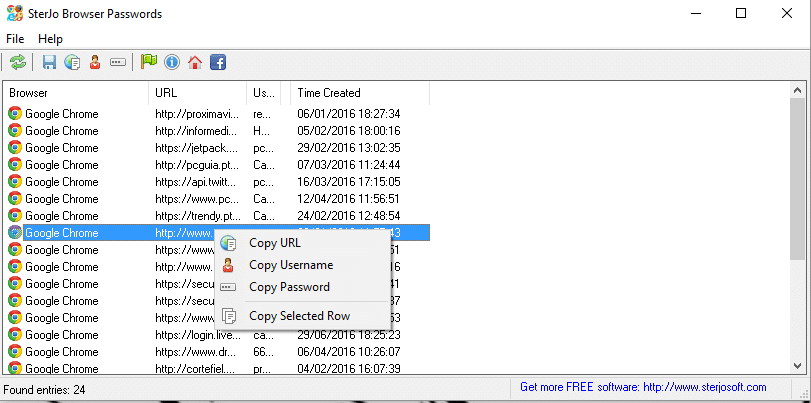Screen dimensions: 811x403
Task: Choose Copy Password from context menu
Action: [302, 287]
